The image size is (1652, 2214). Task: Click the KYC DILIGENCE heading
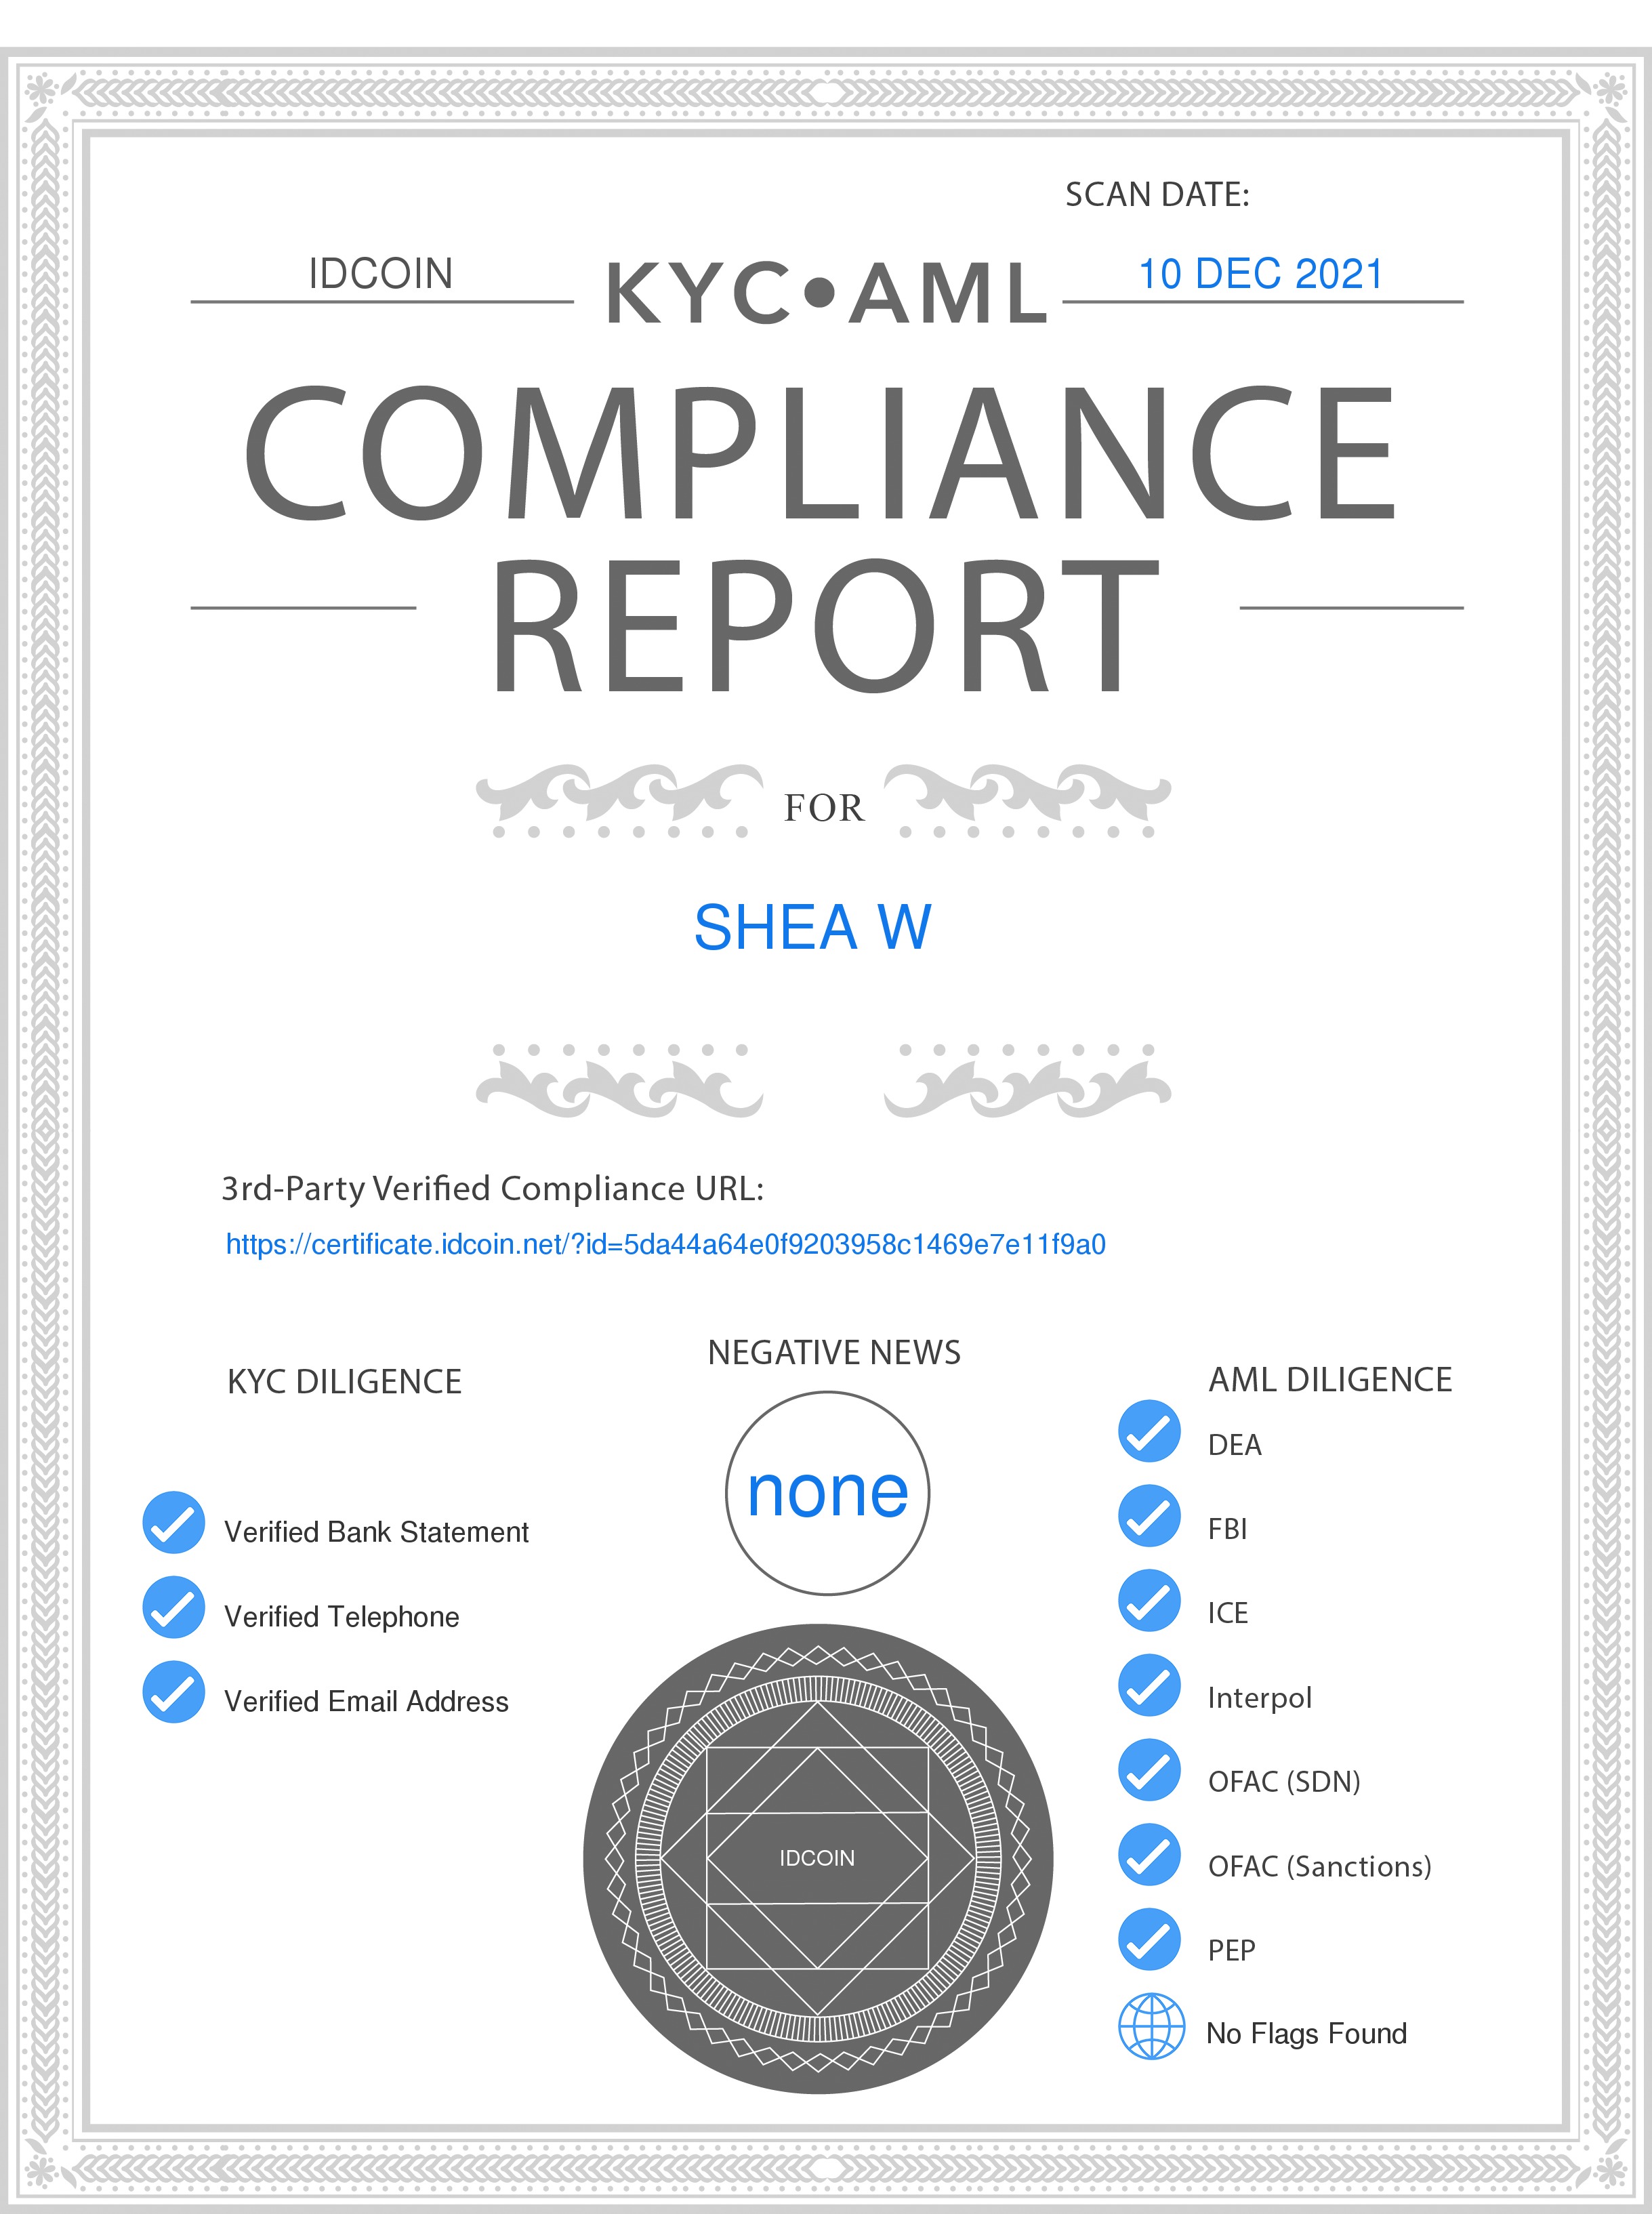click(x=344, y=1381)
